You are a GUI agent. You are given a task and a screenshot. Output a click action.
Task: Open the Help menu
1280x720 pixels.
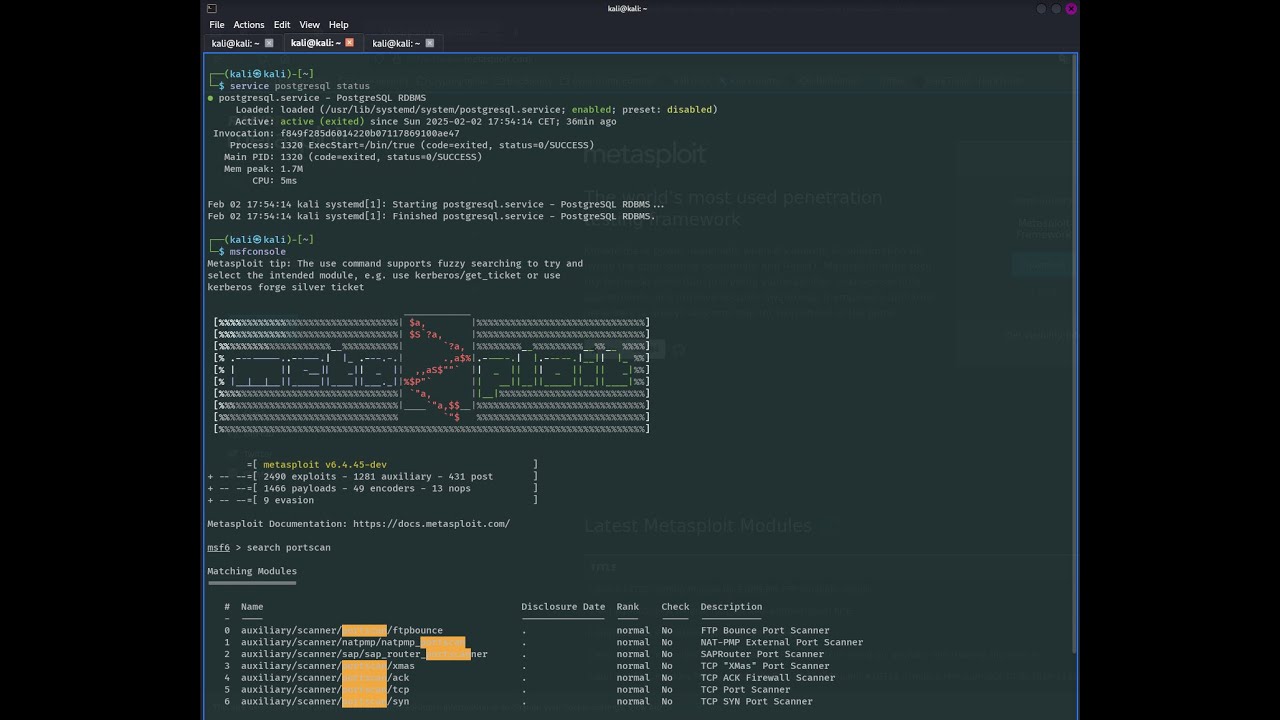point(339,25)
